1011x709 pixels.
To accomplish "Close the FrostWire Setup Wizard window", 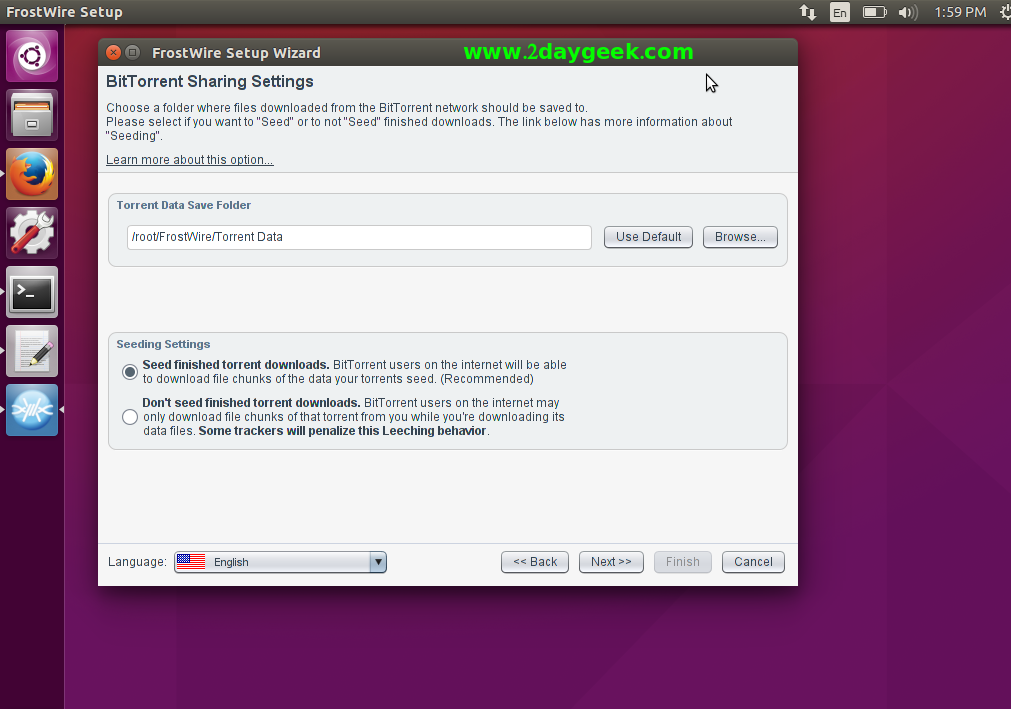I will 113,52.
